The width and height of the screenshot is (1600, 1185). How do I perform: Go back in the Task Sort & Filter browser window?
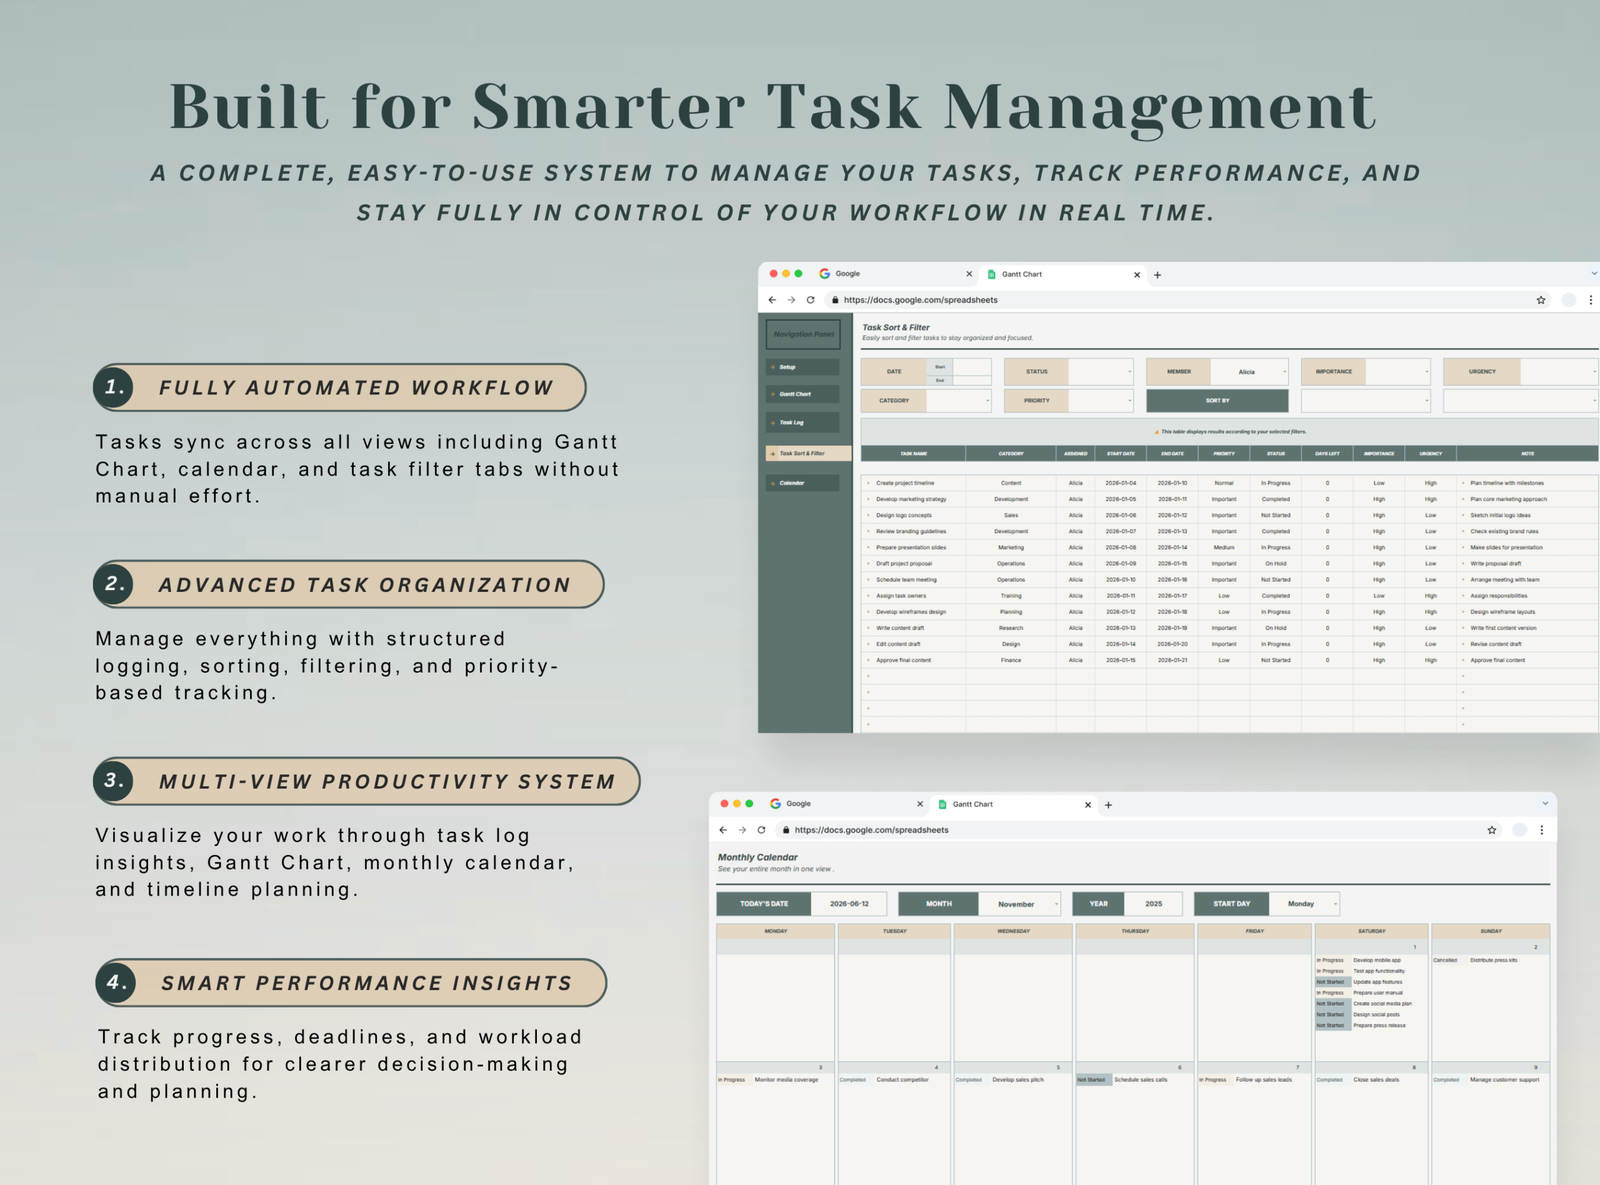point(772,300)
